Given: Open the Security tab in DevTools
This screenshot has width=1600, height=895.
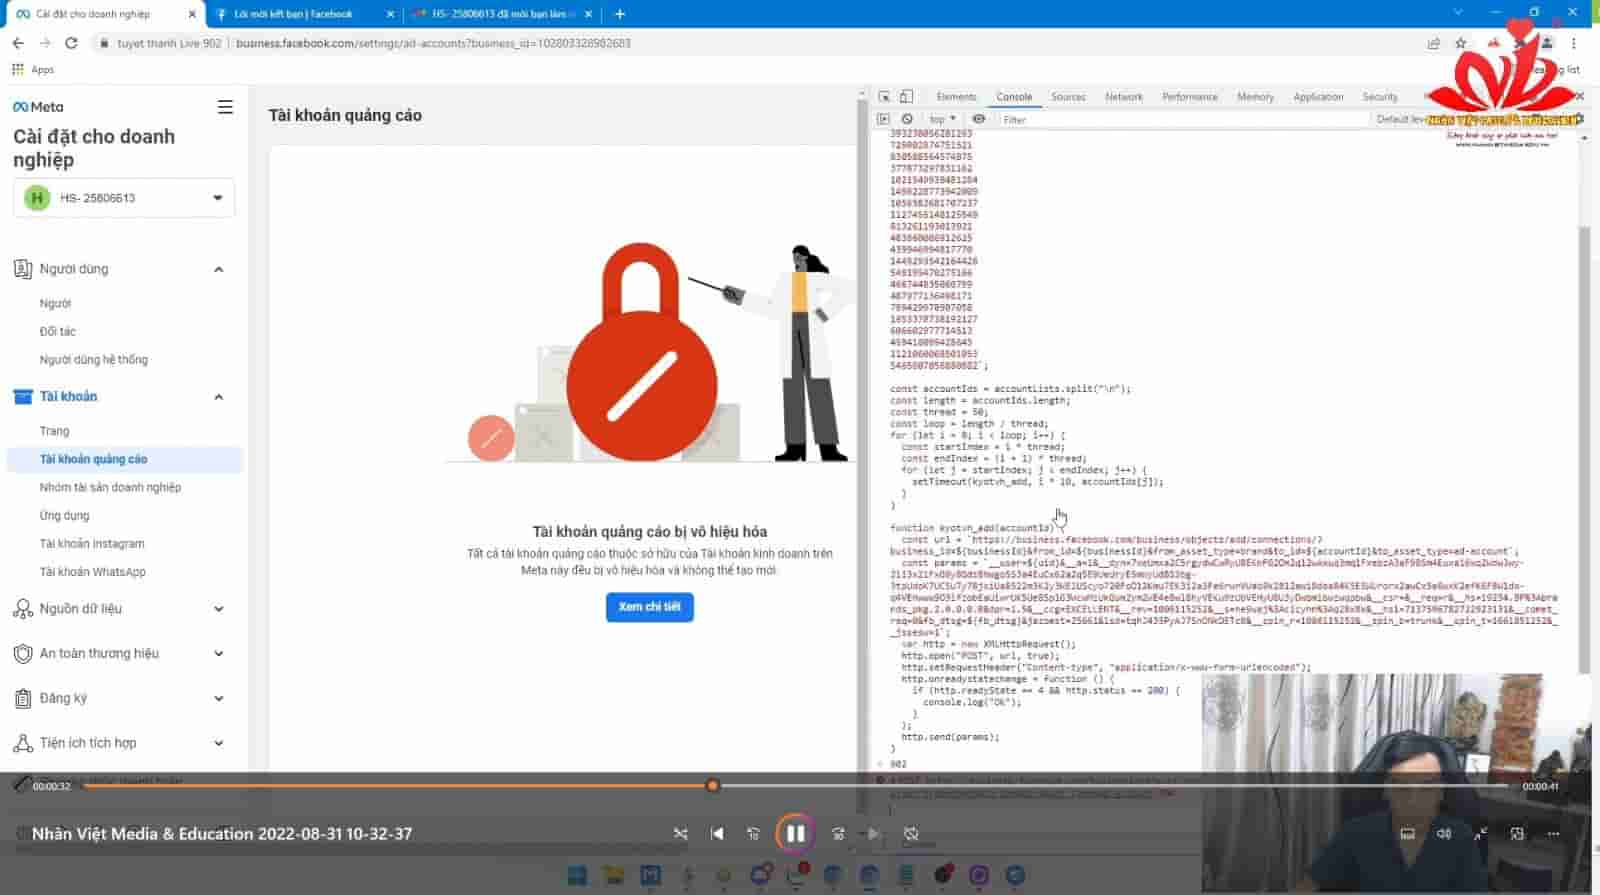Looking at the screenshot, I should pos(1380,97).
